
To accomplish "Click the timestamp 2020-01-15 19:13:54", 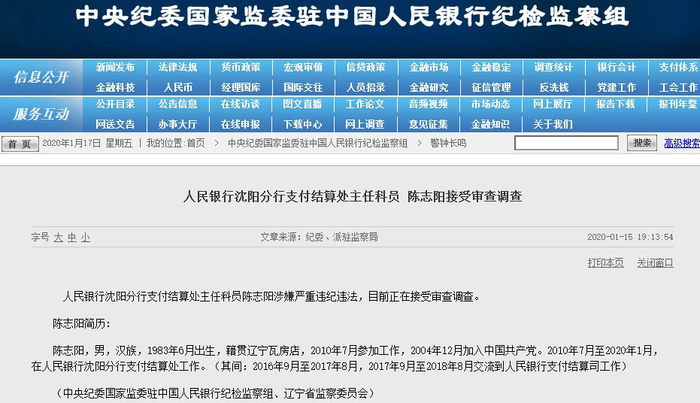I will click(630, 237).
